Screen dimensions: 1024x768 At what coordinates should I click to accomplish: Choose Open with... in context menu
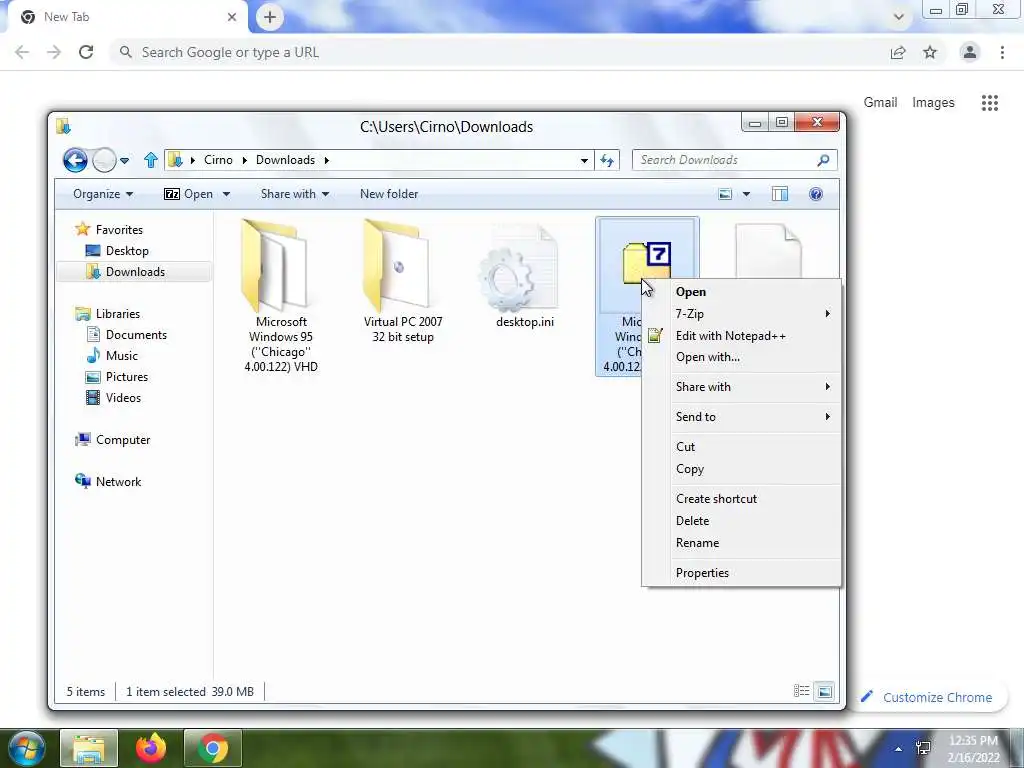[x=741, y=357]
